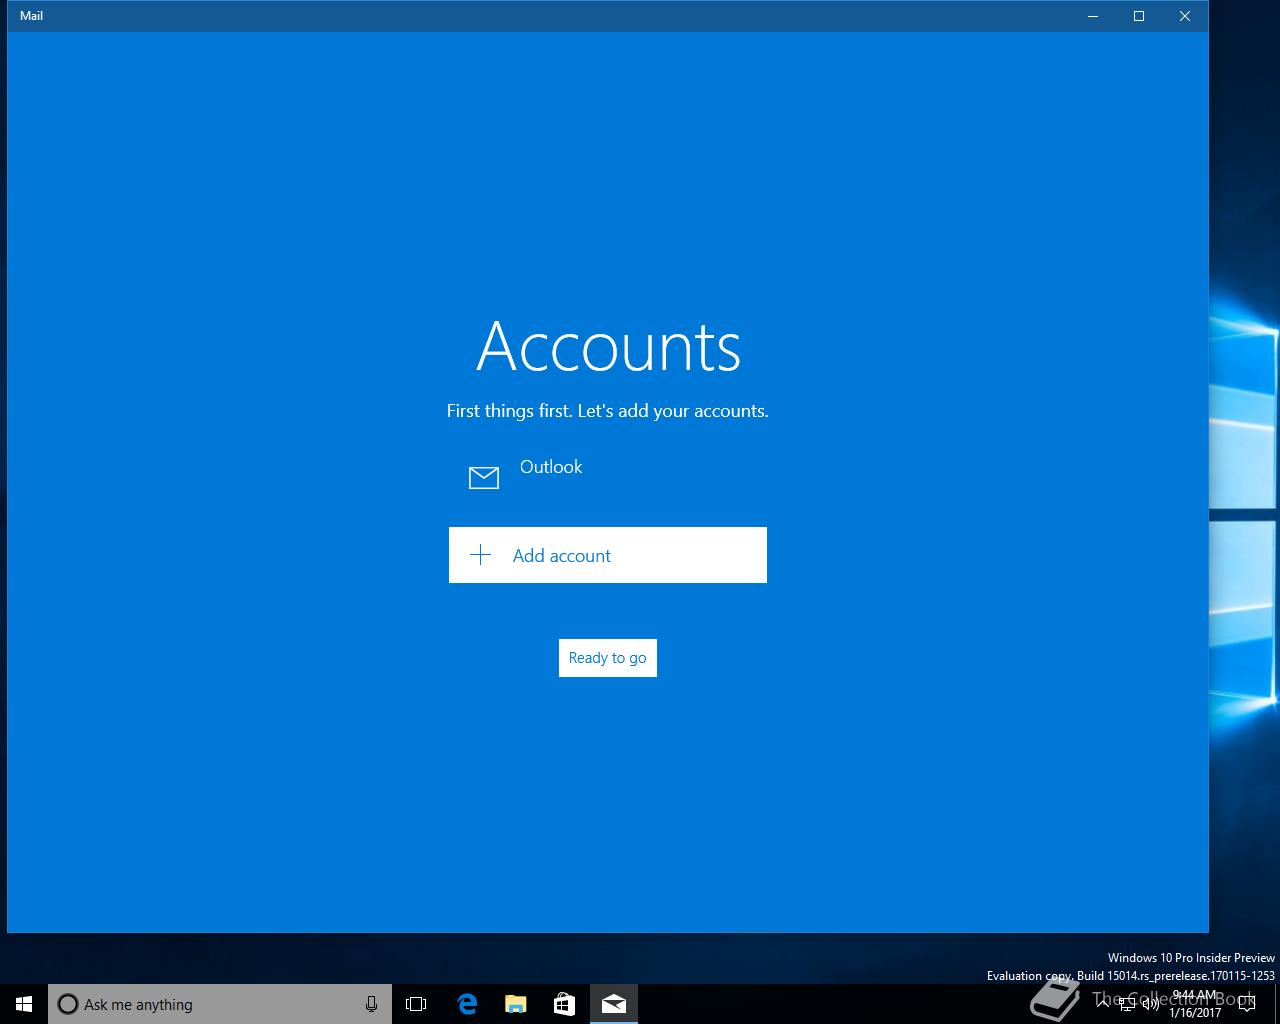This screenshot has height=1024, width=1280.
Task: Click the plus icon beside Add account
Action: point(481,555)
